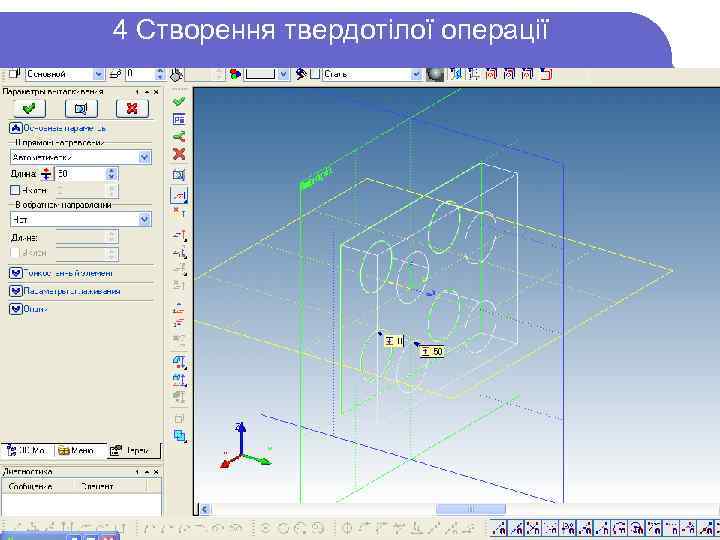Toggle checkbox beside the material icon

(x=315, y=74)
